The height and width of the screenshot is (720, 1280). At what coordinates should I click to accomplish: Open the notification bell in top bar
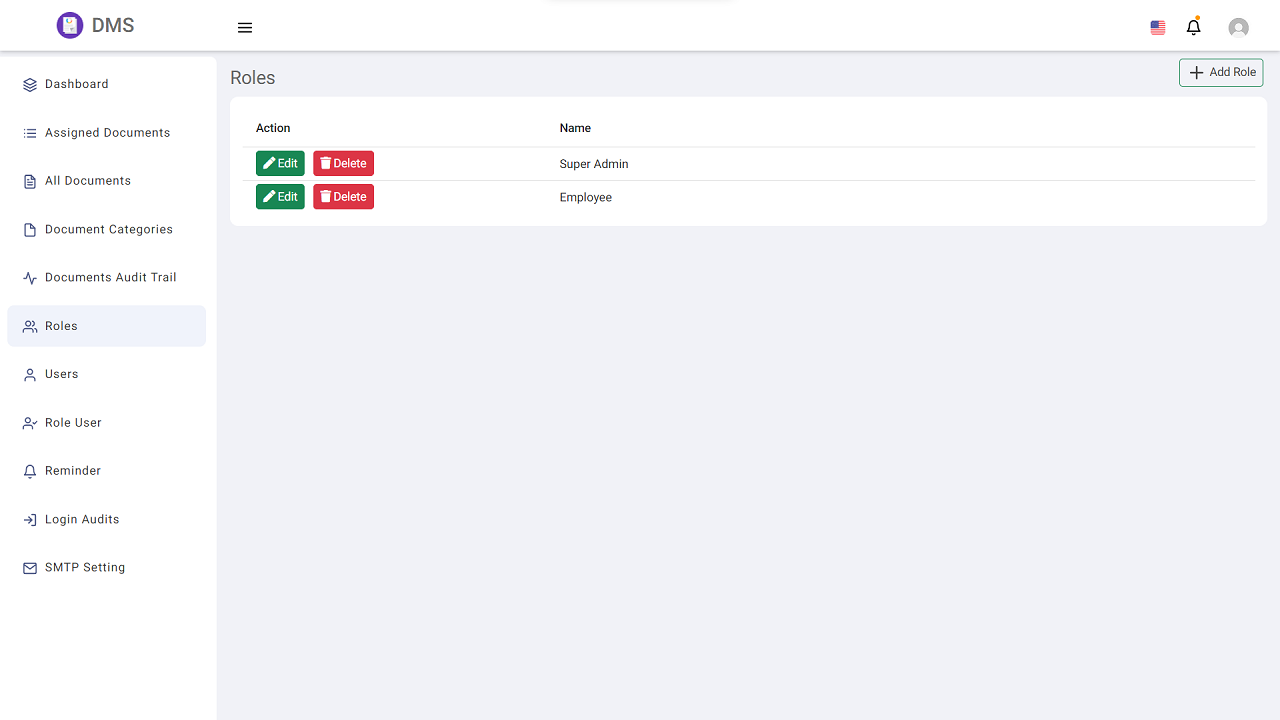pos(1193,27)
